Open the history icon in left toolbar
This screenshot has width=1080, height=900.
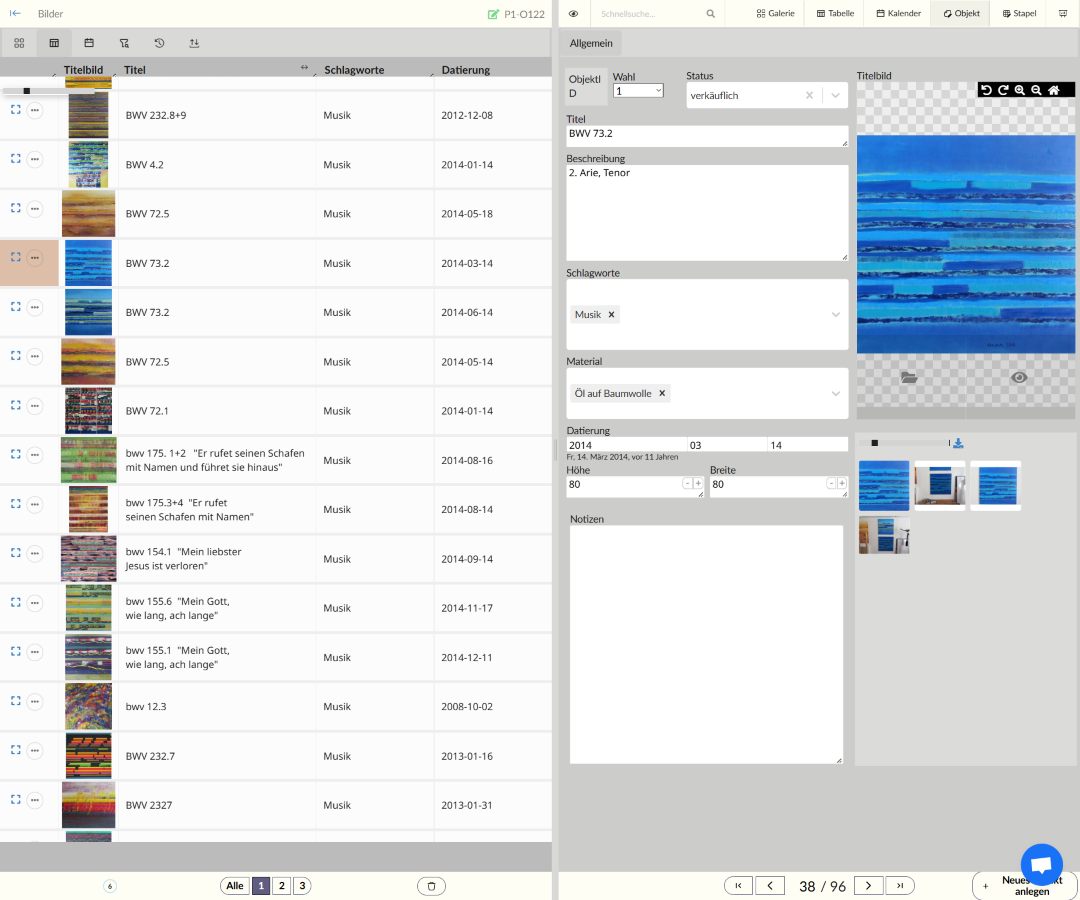click(159, 43)
